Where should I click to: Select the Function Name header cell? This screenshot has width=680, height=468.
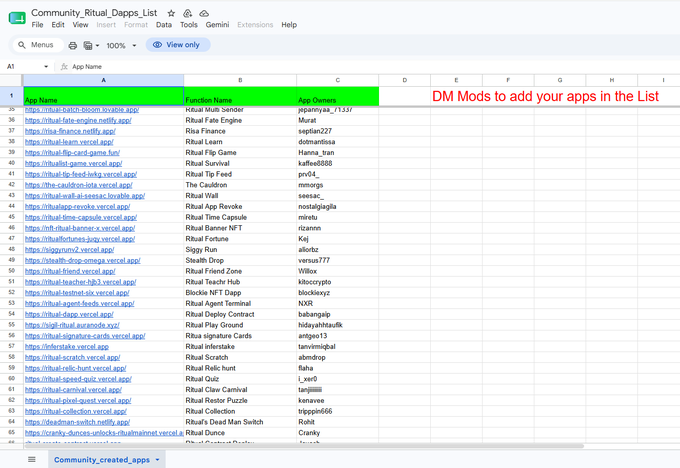click(x=240, y=96)
